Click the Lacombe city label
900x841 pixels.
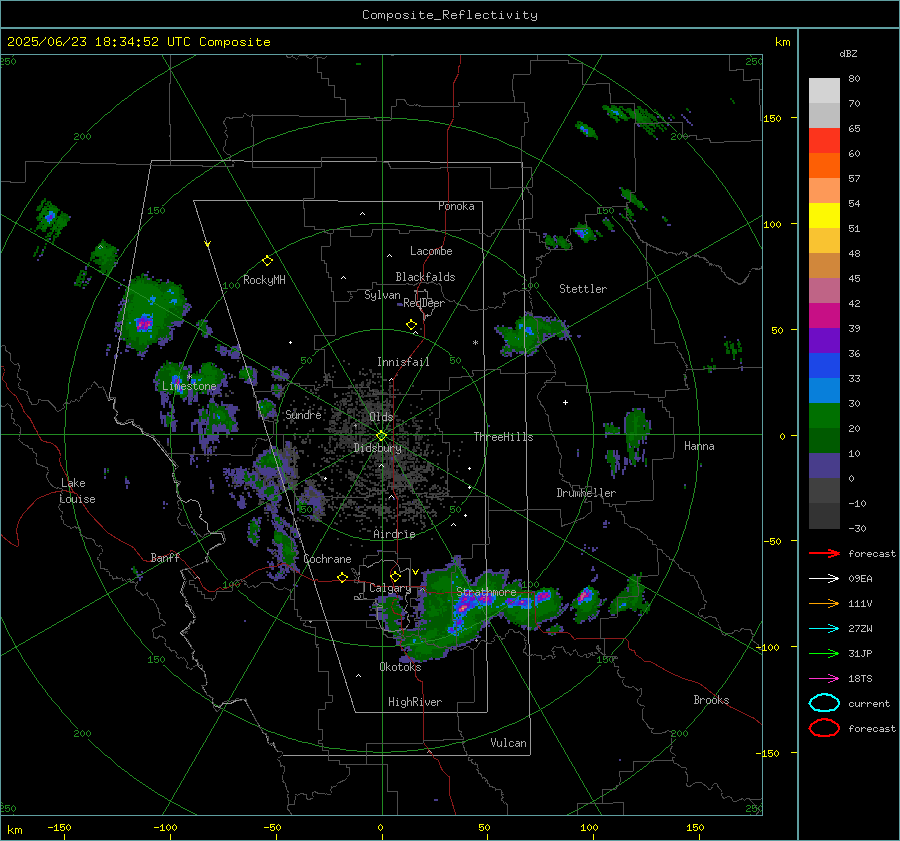click(x=431, y=251)
